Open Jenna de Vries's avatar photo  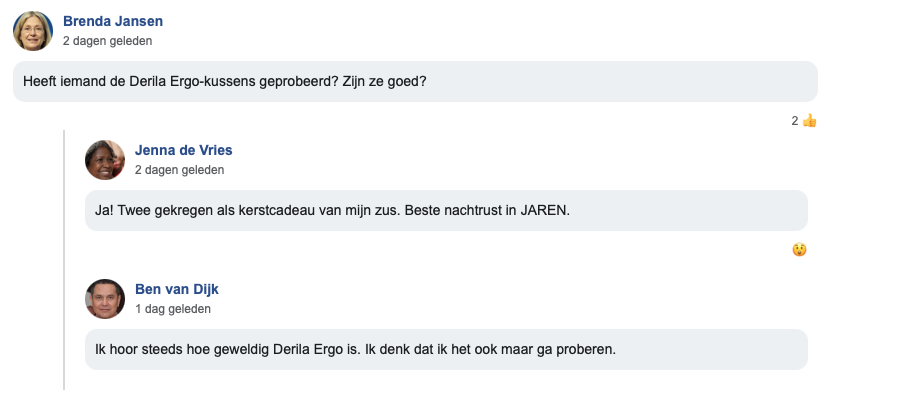click(105, 160)
